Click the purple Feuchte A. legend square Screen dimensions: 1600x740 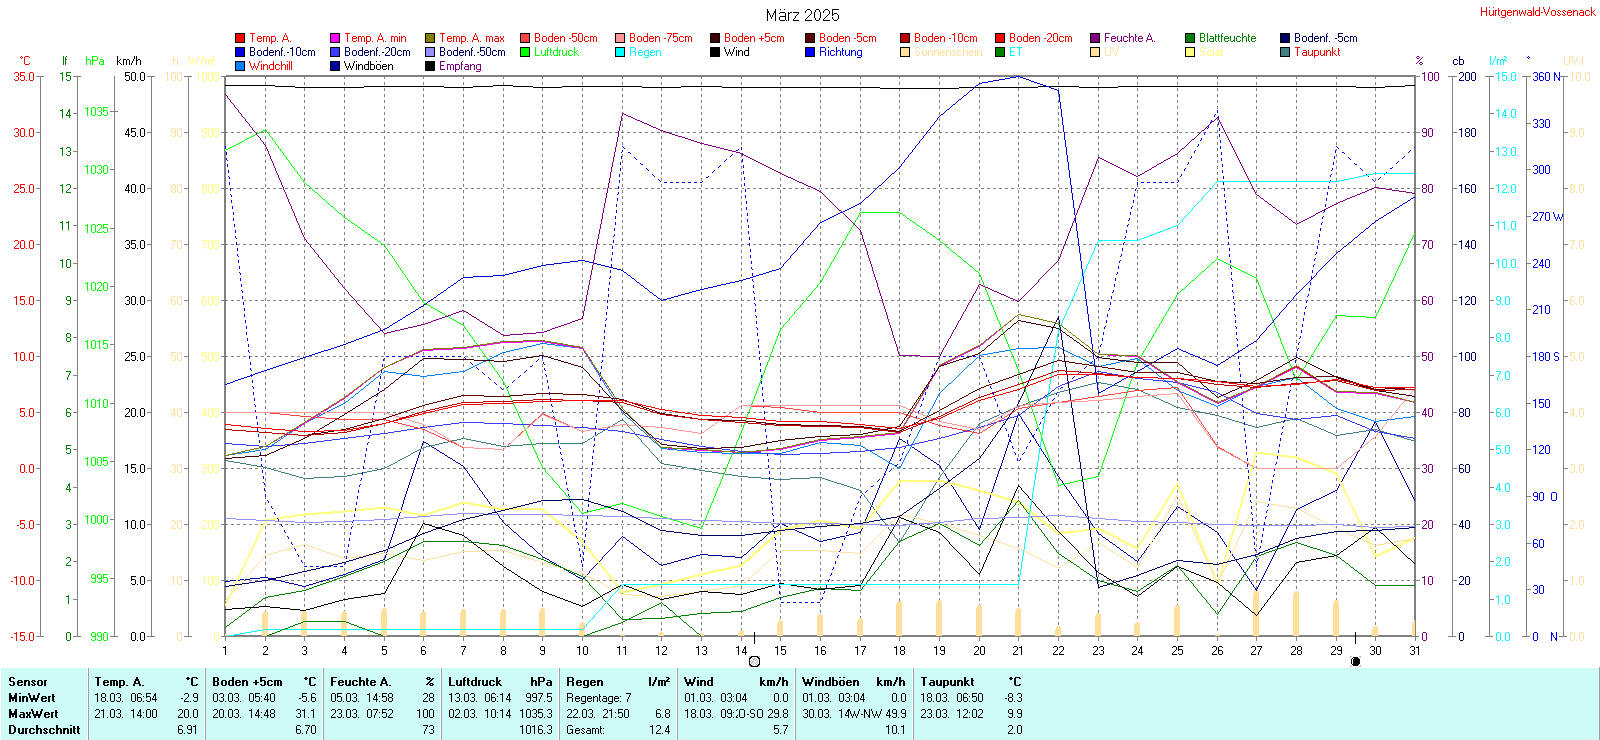point(1095,38)
